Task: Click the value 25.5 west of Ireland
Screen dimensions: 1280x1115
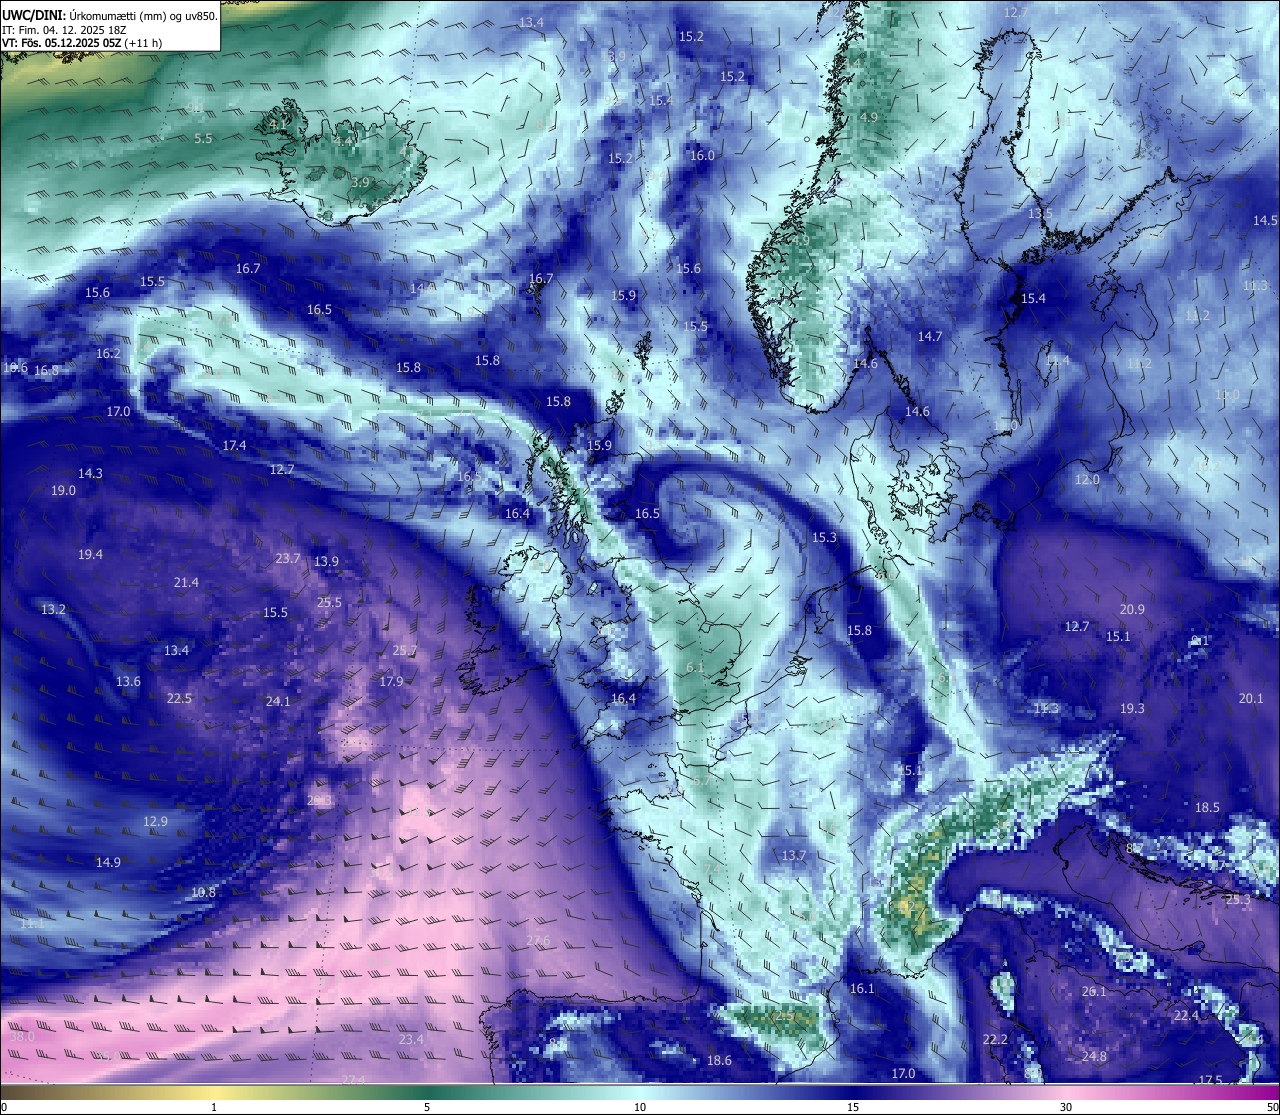Action: (329, 603)
